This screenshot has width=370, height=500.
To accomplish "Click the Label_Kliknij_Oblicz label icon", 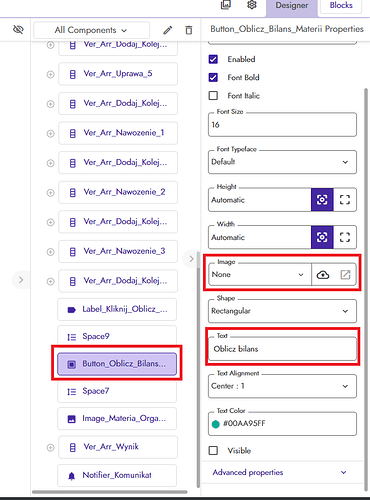I will [71, 310].
